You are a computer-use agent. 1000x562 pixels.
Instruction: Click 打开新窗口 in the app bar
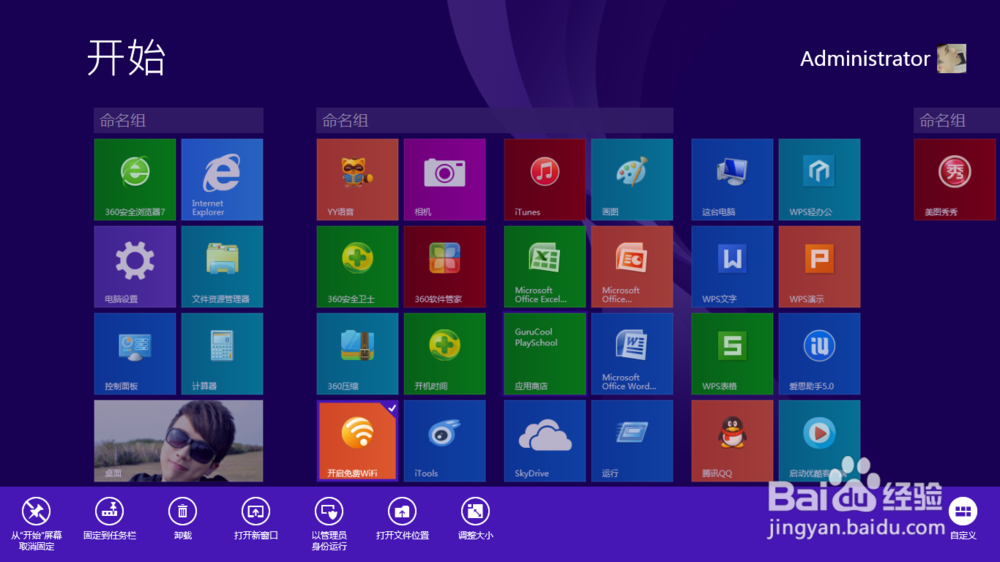(256, 519)
